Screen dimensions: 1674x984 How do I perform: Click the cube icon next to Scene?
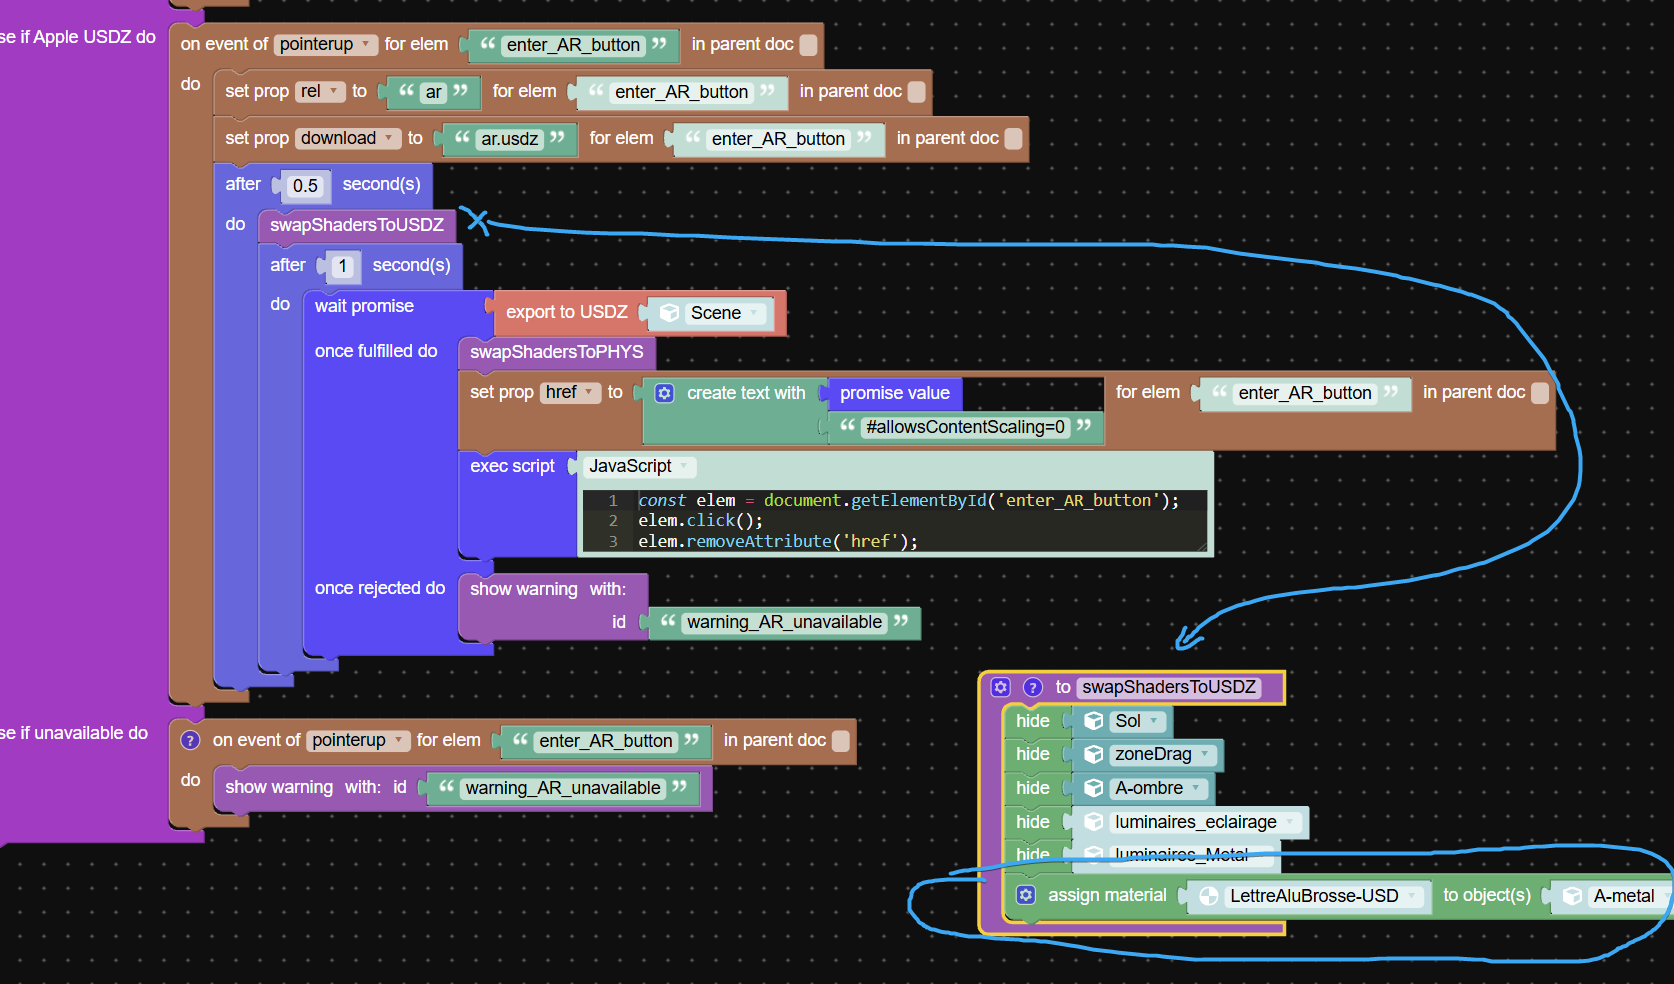(x=670, y=313)
